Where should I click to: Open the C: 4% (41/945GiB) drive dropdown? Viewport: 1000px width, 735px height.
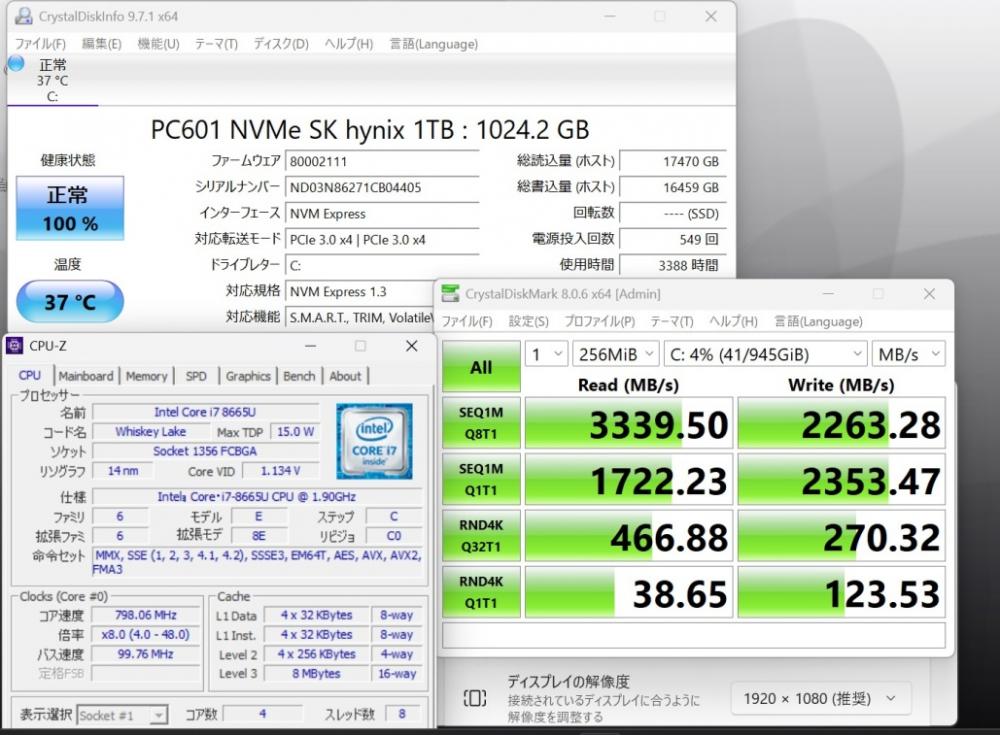point(765,354)
